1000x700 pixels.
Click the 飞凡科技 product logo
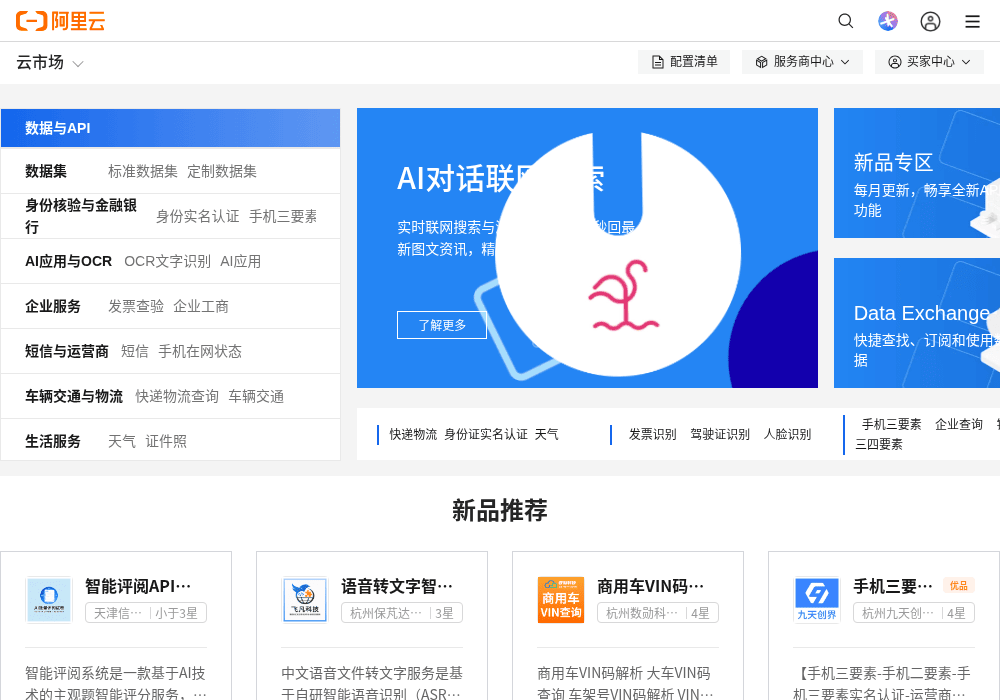click(305, 600)
